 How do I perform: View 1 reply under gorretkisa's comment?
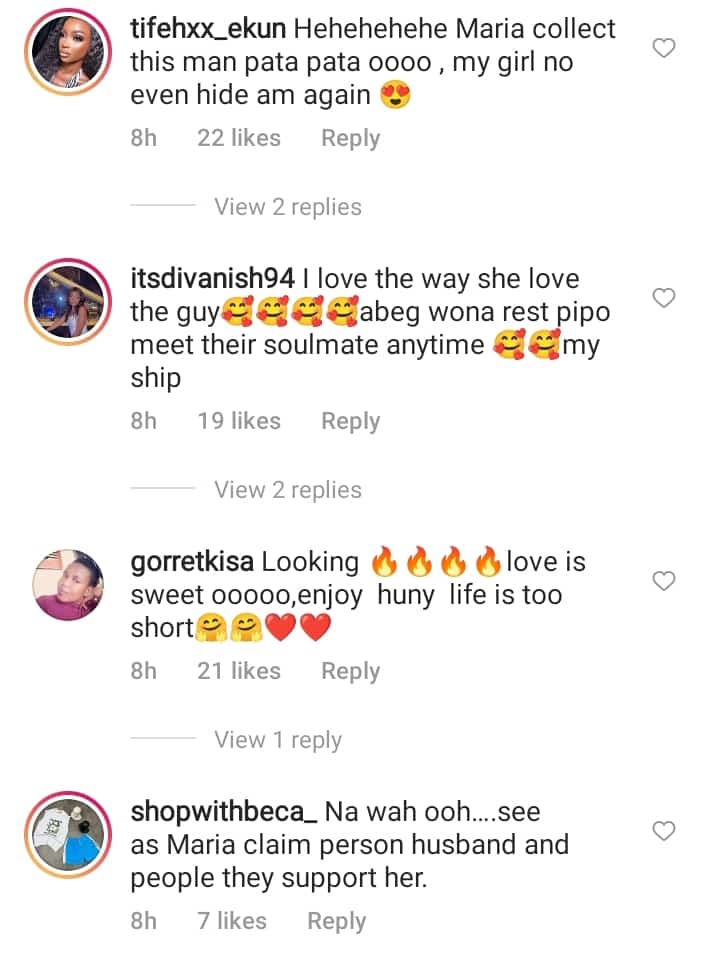[x=278, y=740]
